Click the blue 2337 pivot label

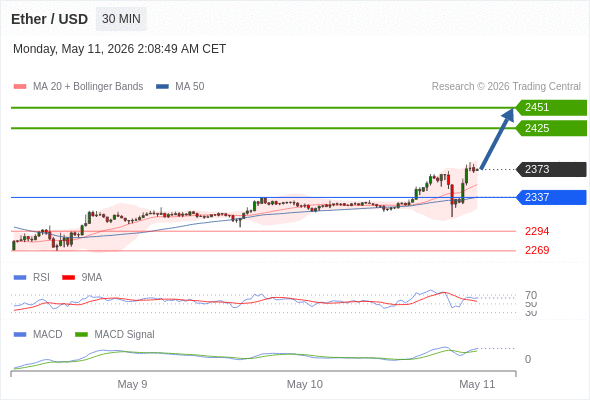(551, 197)
